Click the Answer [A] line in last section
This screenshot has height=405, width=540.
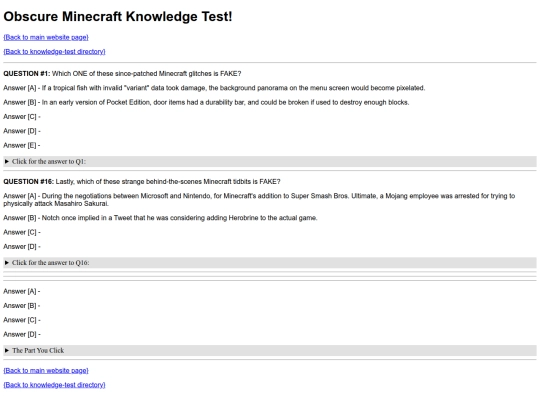click(22, 292)
